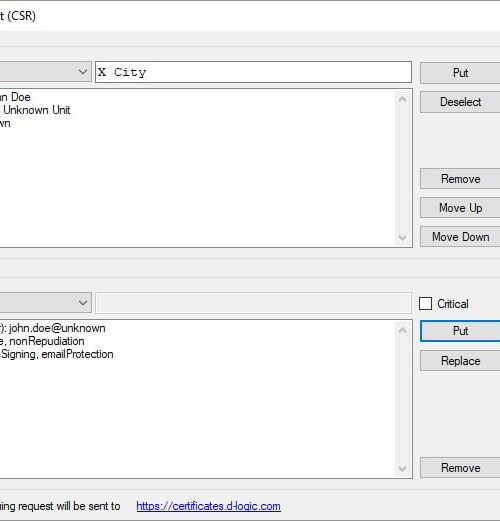Screen dimensions: 500x521
Task: Click the Put button below Critical
Action: 460,331
